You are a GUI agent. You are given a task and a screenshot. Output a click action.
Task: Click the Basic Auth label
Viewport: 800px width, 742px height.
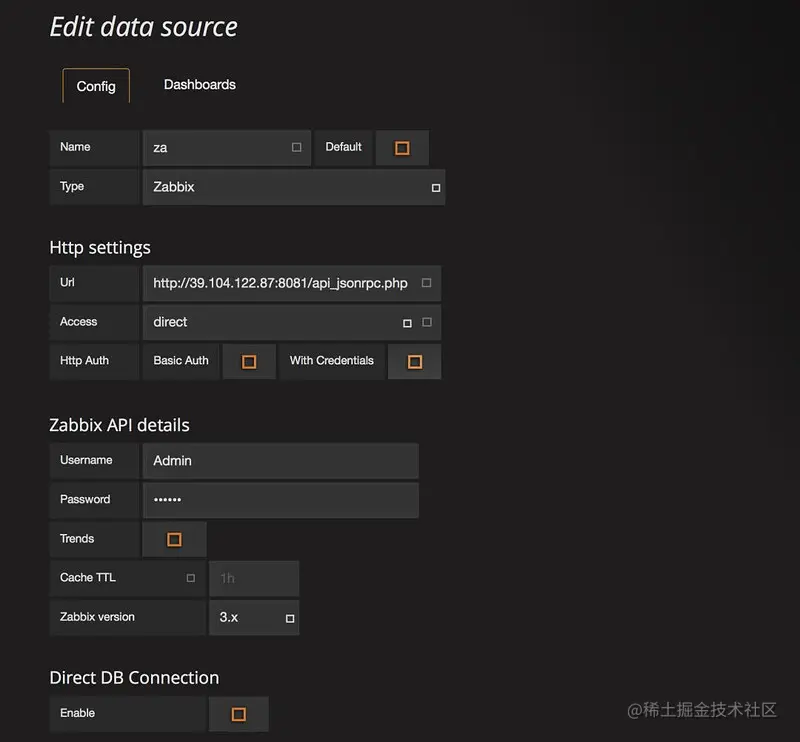click(x=181, y=361)
